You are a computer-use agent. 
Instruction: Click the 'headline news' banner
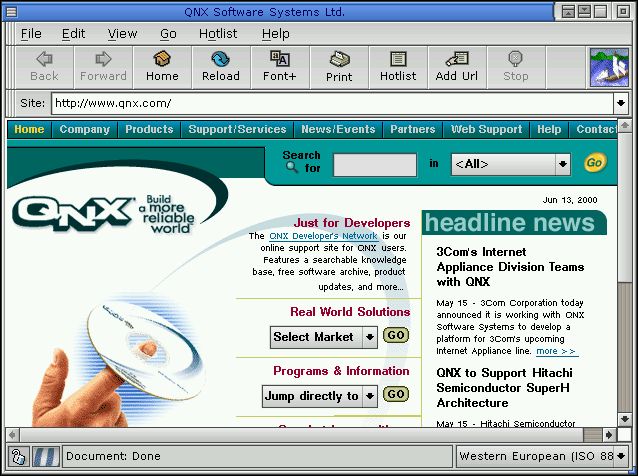click(x=513, y=223)
